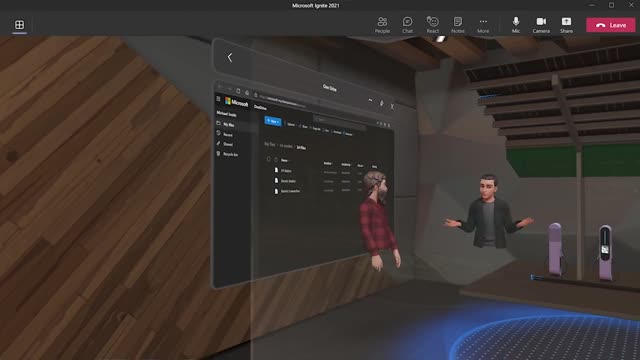This screenshot has width=640, height=360.
Task: Open the Share content tray
Action: coord(566,25)
